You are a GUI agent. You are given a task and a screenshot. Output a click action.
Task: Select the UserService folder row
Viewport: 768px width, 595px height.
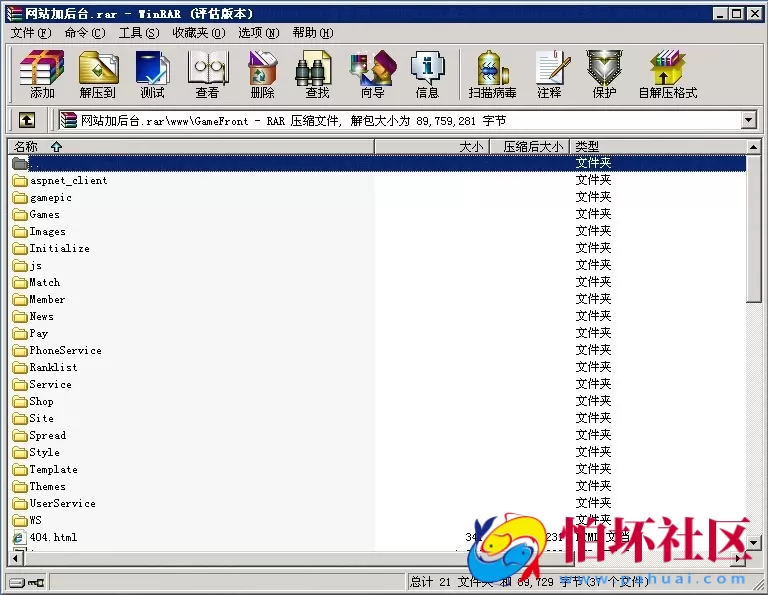(377, 503)
